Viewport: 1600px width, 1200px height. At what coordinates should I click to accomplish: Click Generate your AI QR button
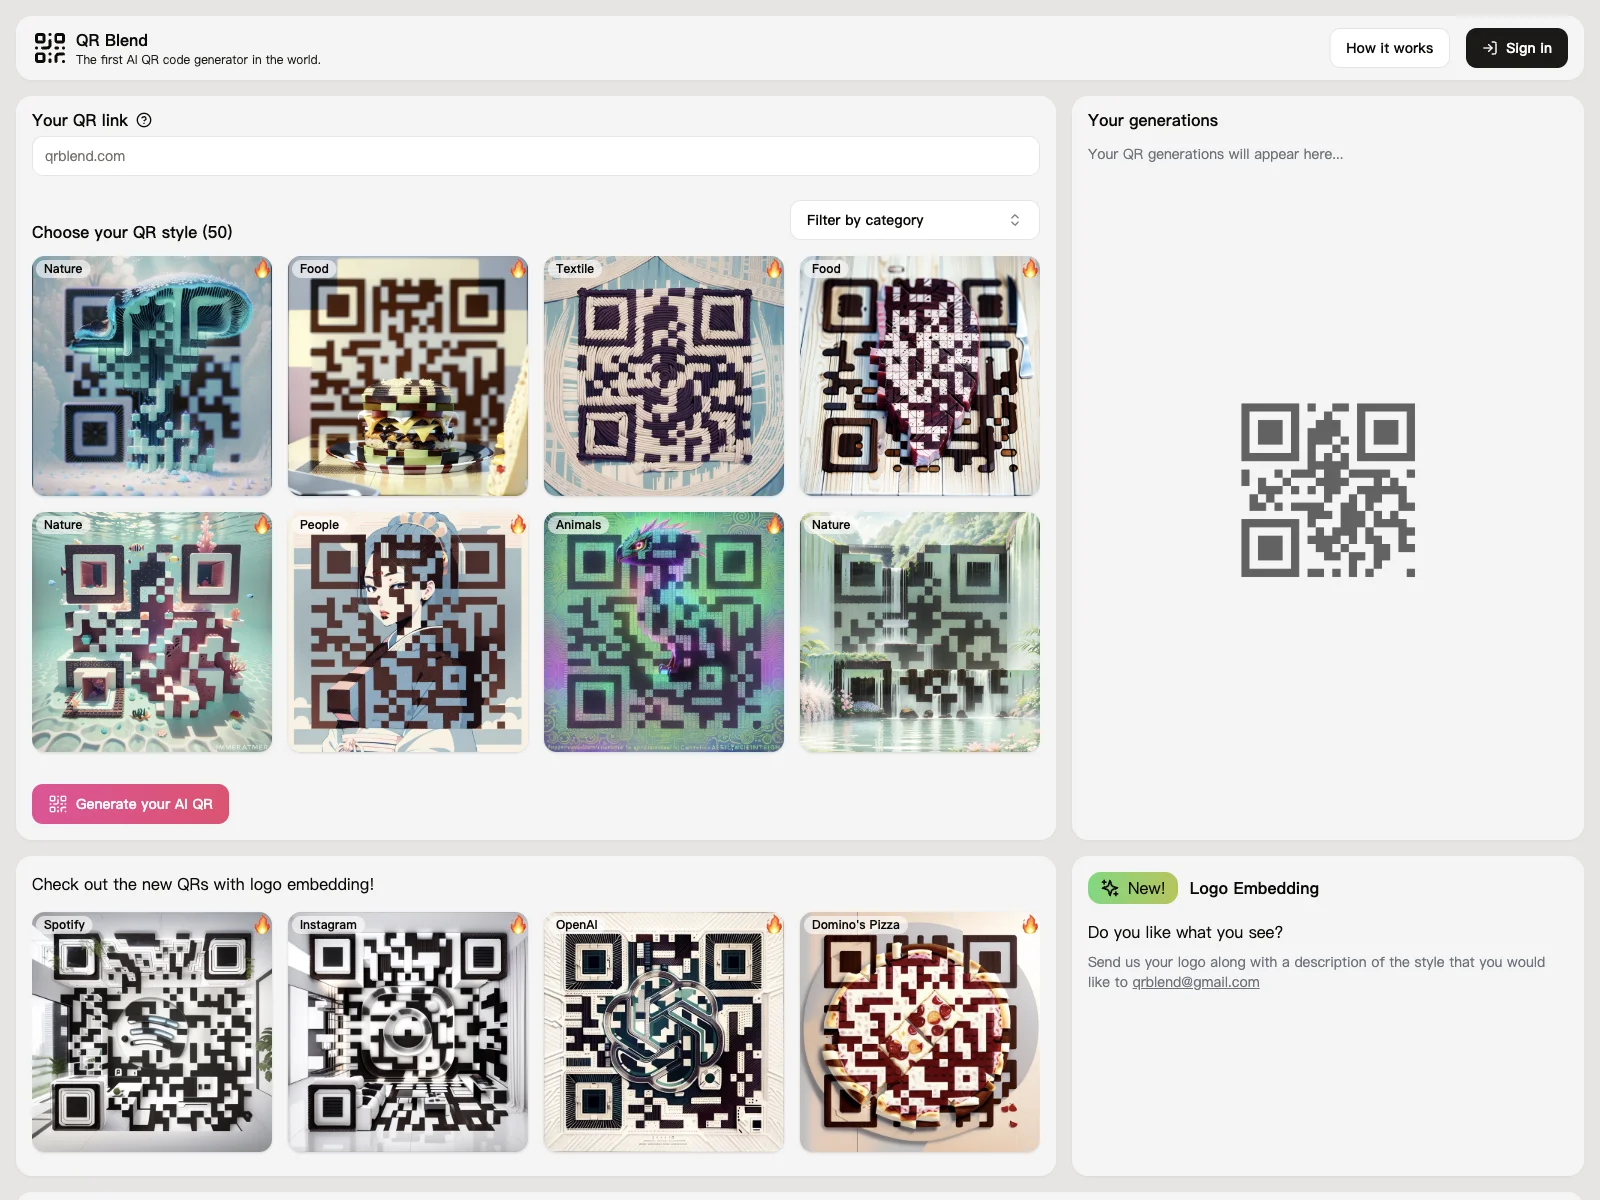coord(130,804)
